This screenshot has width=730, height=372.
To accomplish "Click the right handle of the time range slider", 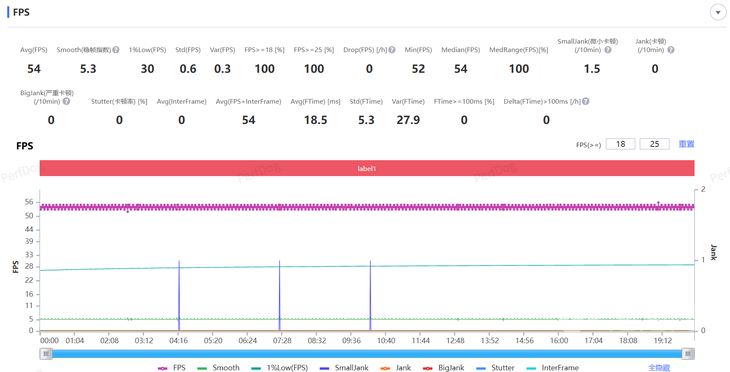I will (x=688, y=354).
